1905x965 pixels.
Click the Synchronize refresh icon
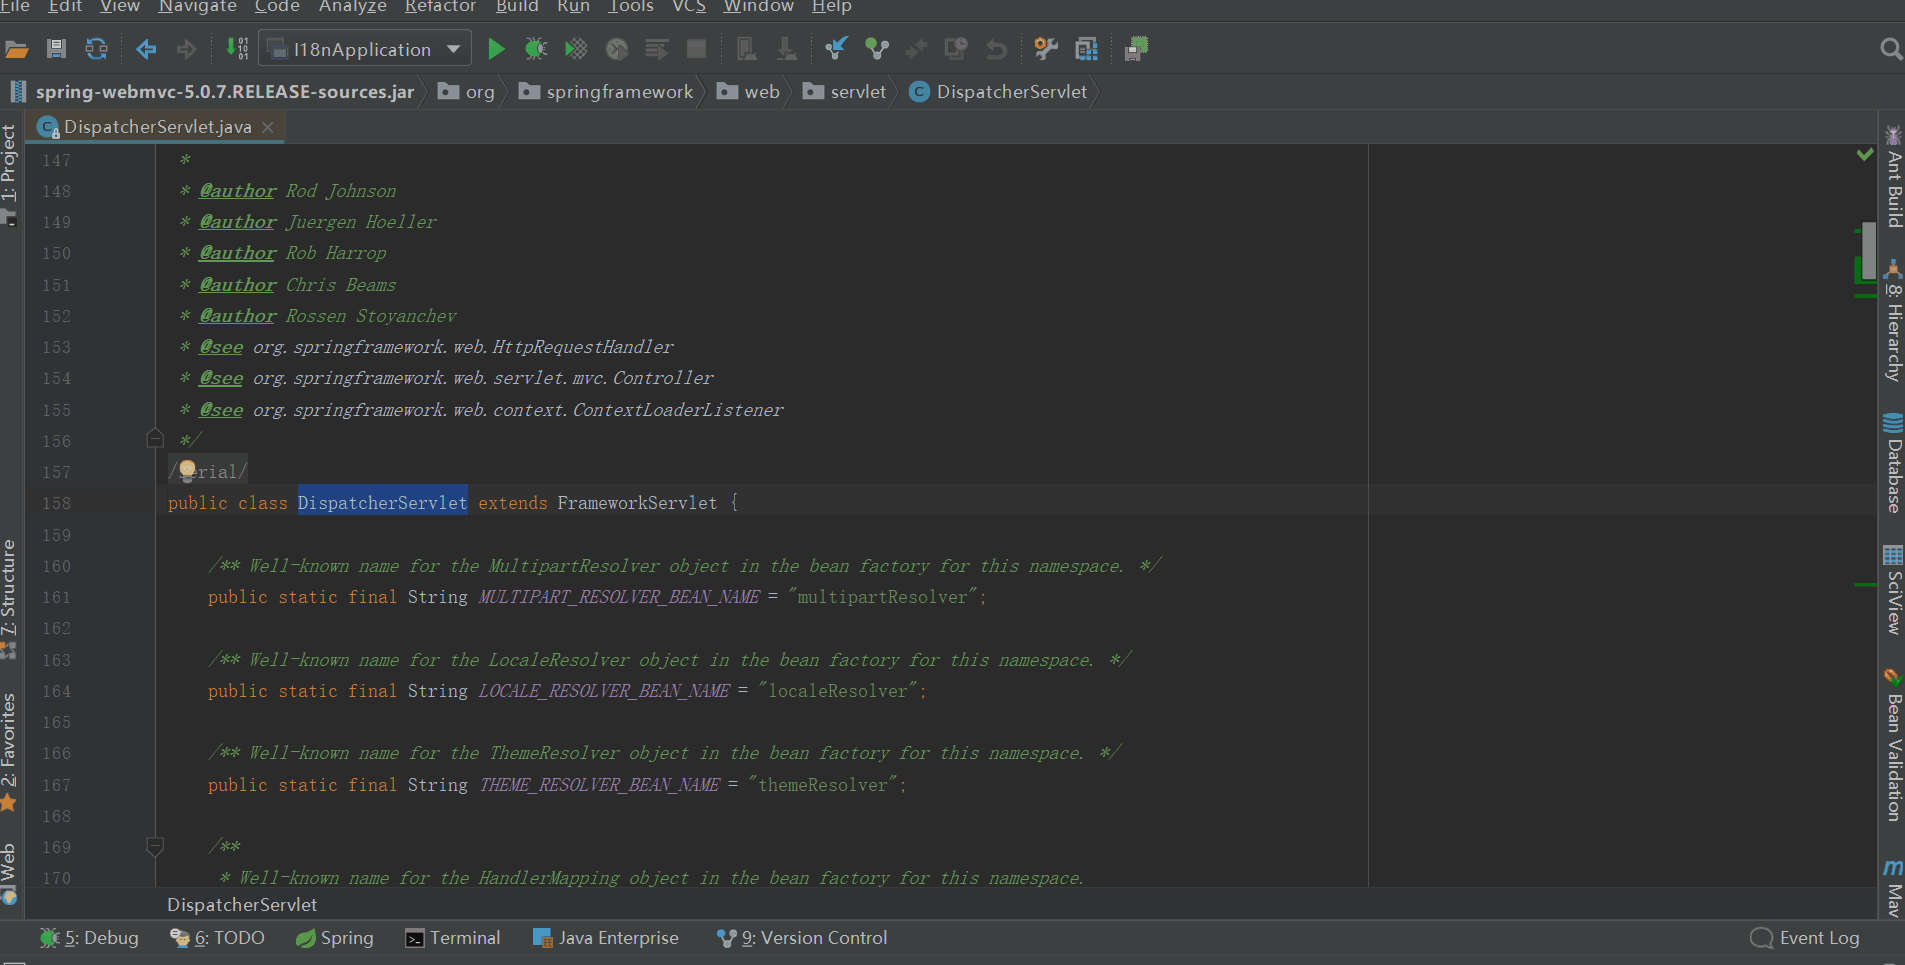pyautogui.click(x=96, y=49)
